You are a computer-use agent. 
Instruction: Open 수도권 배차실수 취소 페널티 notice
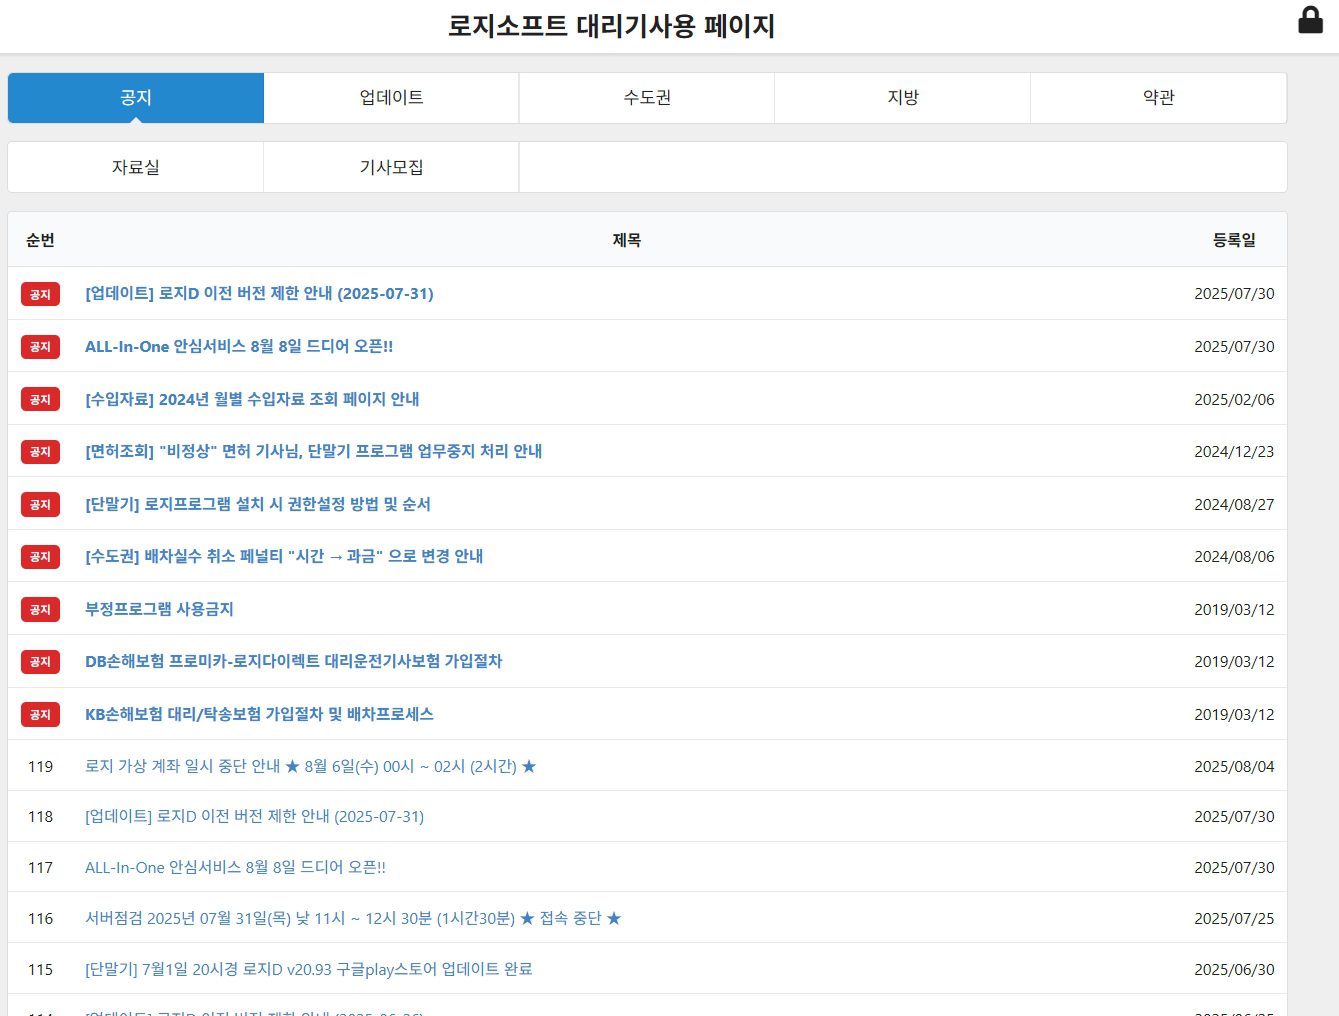[x=284, y=556]
